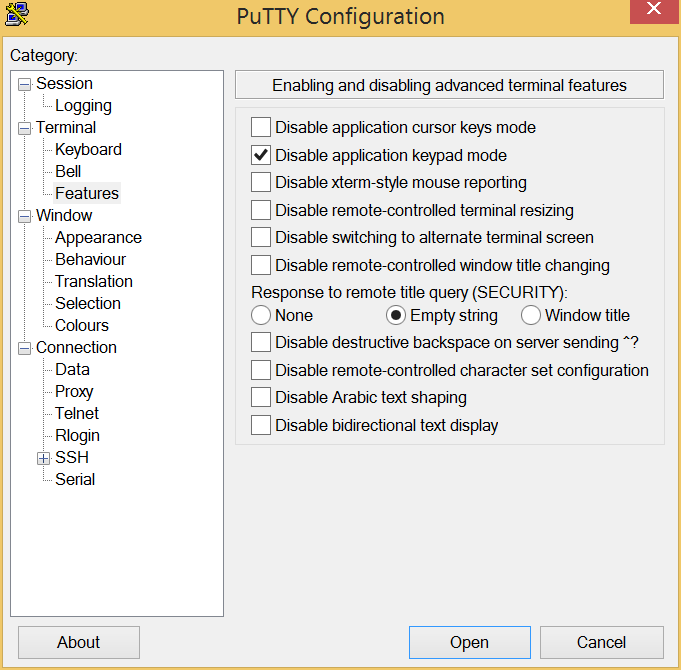Open the Behaviour category

click(90, 259)
